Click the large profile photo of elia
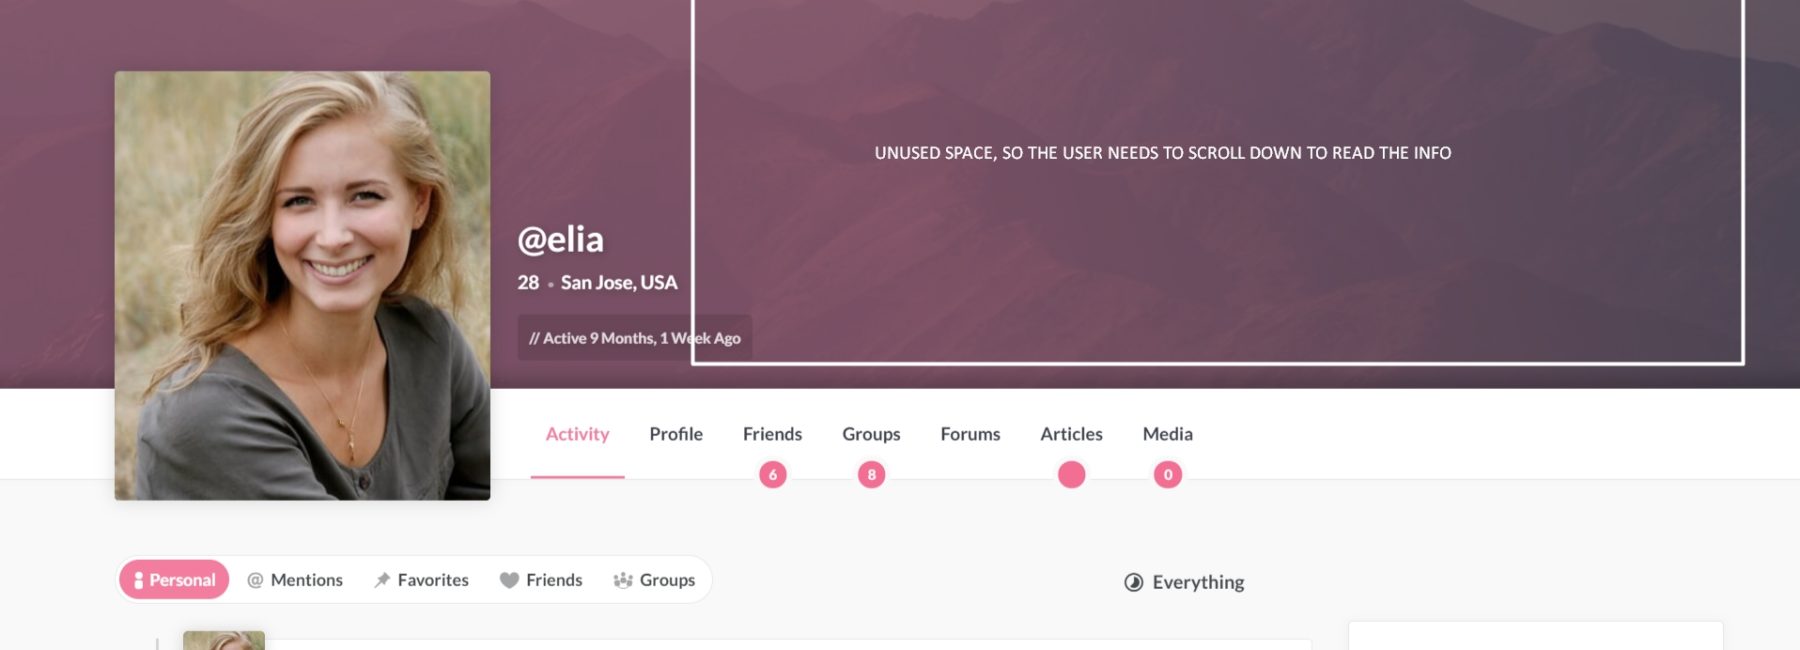 click(302, 285)
